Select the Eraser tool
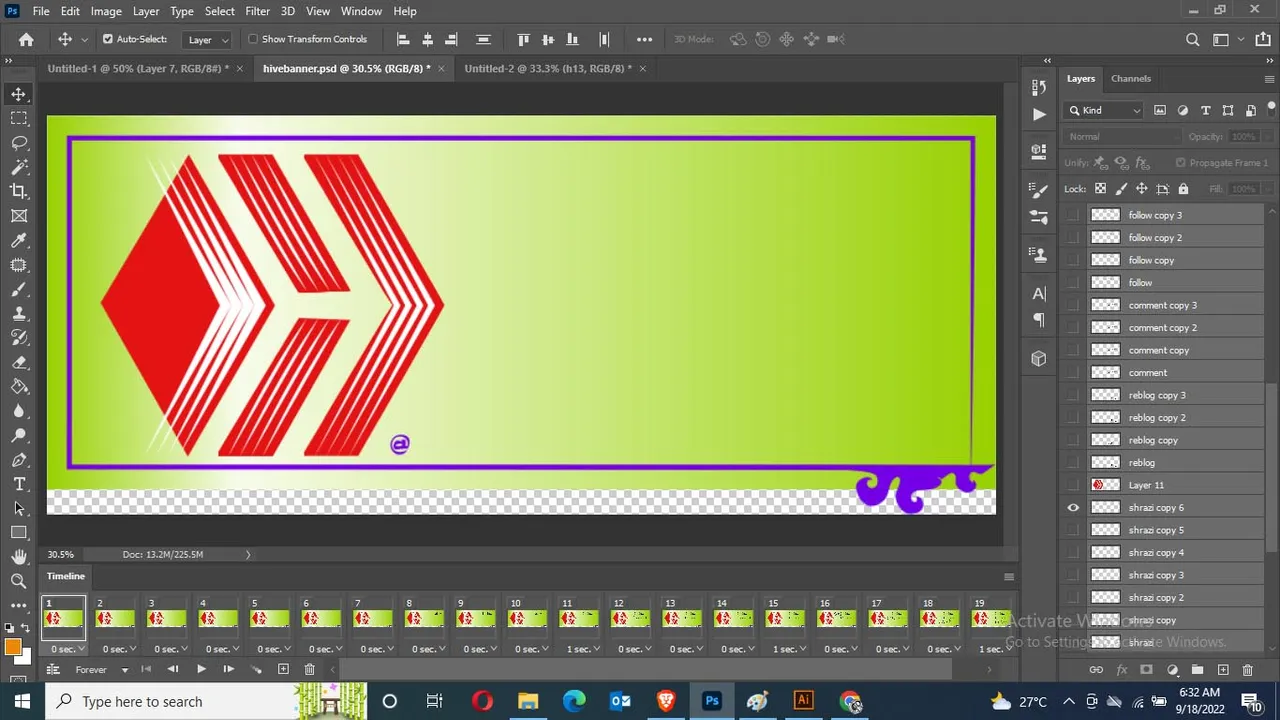 (x=19, y=362)
